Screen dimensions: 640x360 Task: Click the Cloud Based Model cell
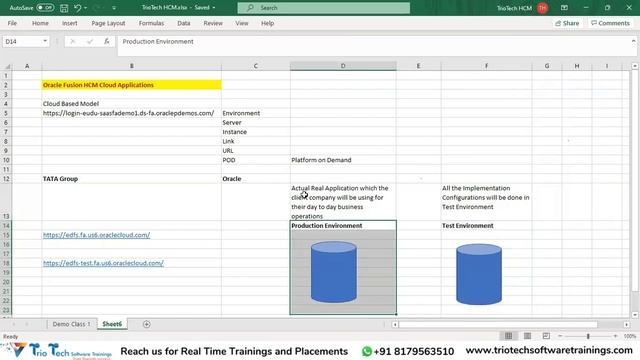tap(131, 104)
